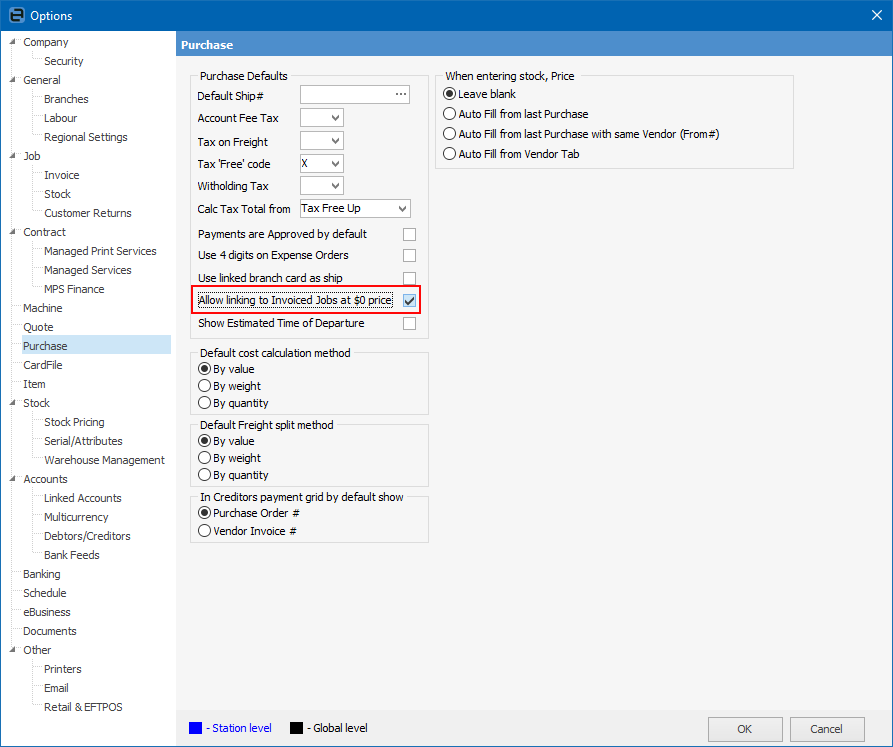The height and width of the screenshot is (747, 893).
Task: Expand the Account Fee Tax dropdown
Action: click(334, 118)
